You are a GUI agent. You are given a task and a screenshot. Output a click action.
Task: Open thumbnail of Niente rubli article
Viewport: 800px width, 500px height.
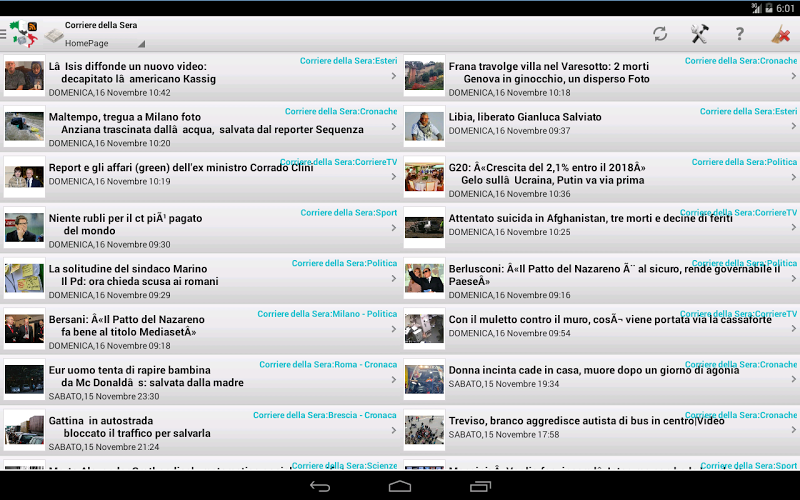pos(24,227)
